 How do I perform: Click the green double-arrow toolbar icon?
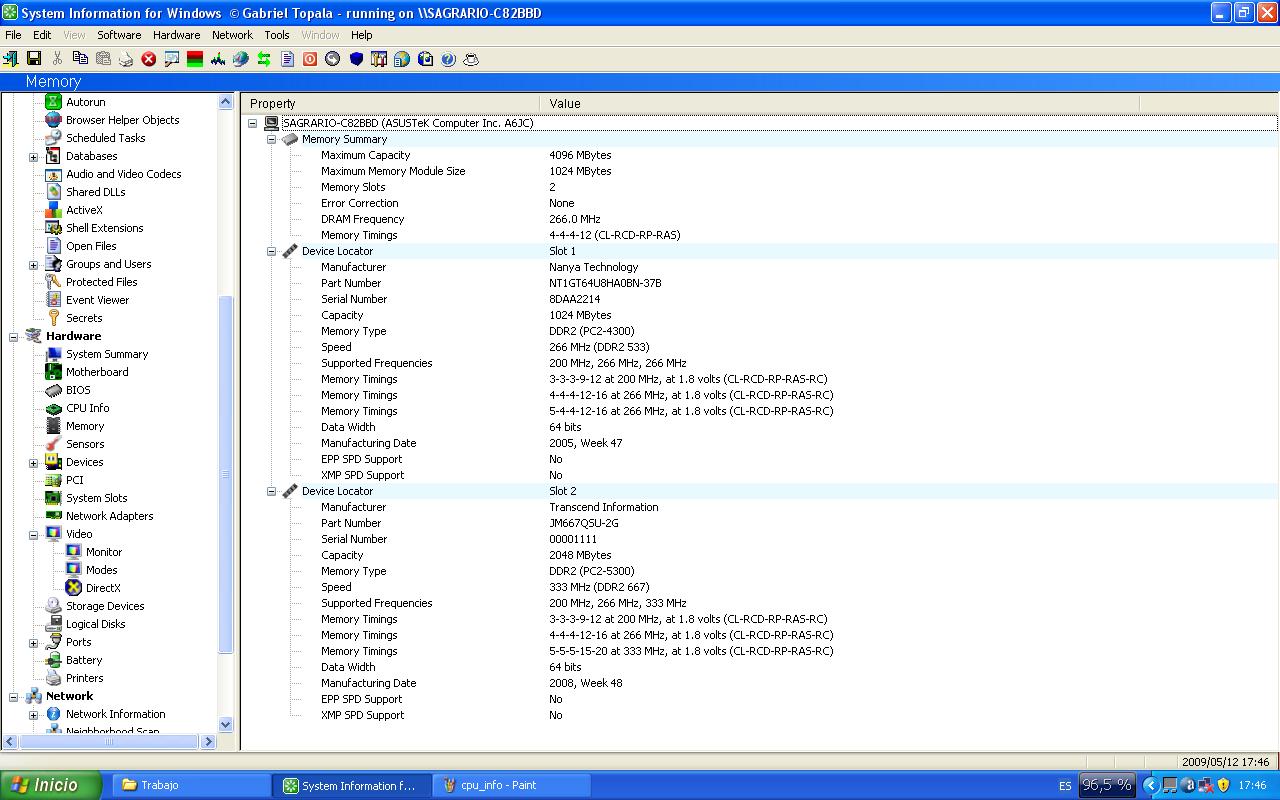(x=264, y=59)
